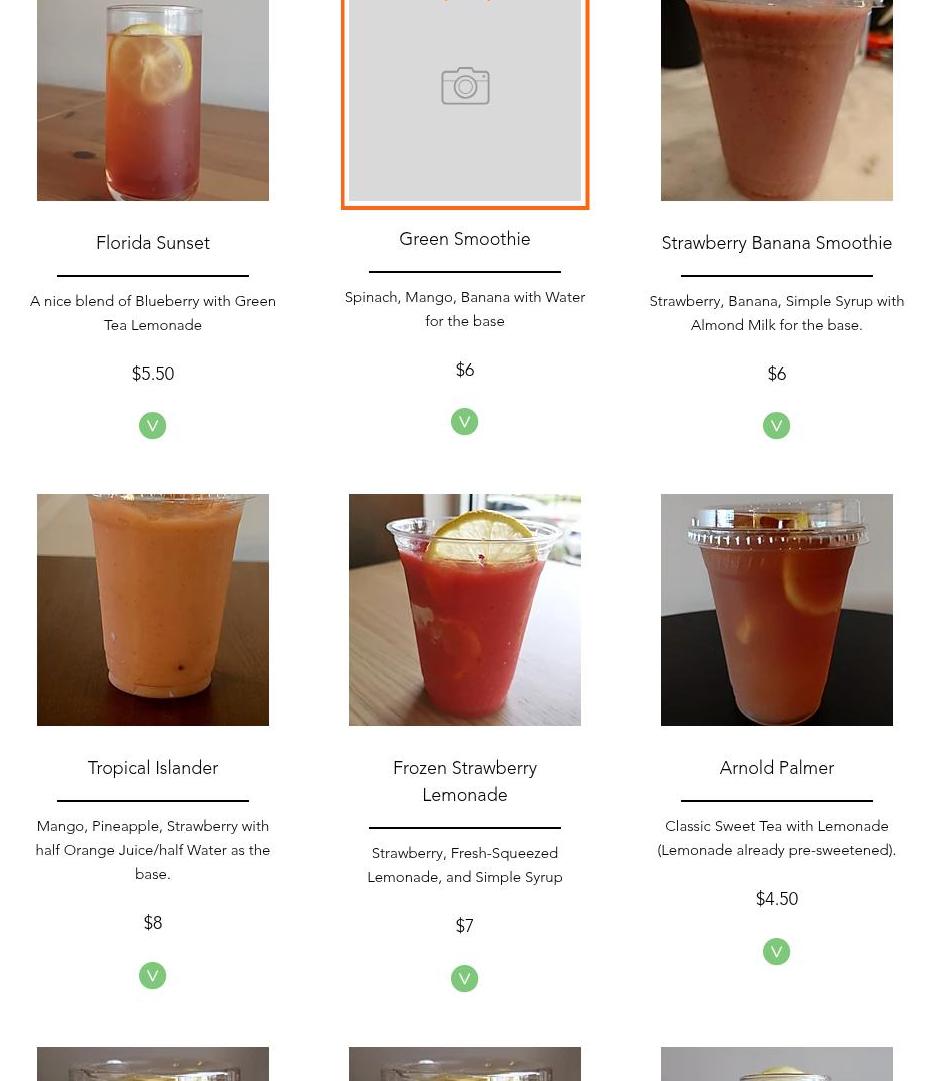Image resolution: width=930 pixels, height=1081 pixels.
Task: Select the Strawberry Banana Smoothie title
Action: tap(776, 243)
